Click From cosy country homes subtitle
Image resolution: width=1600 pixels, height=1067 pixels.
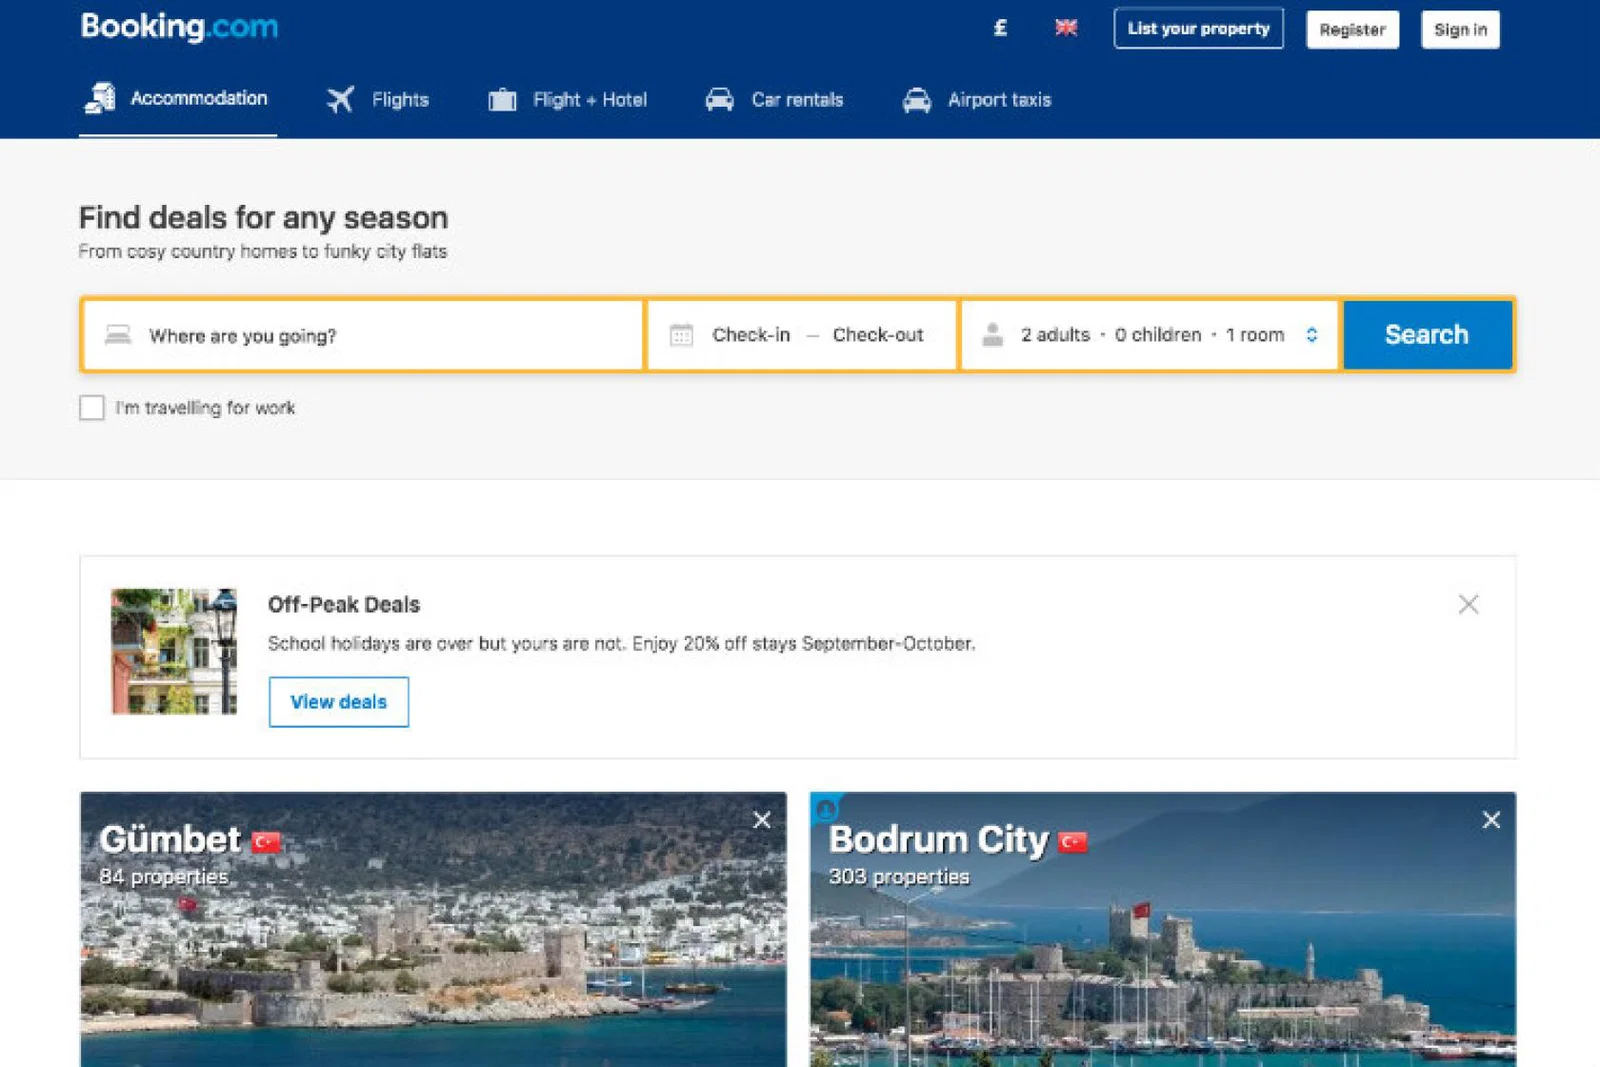[263, 252]
